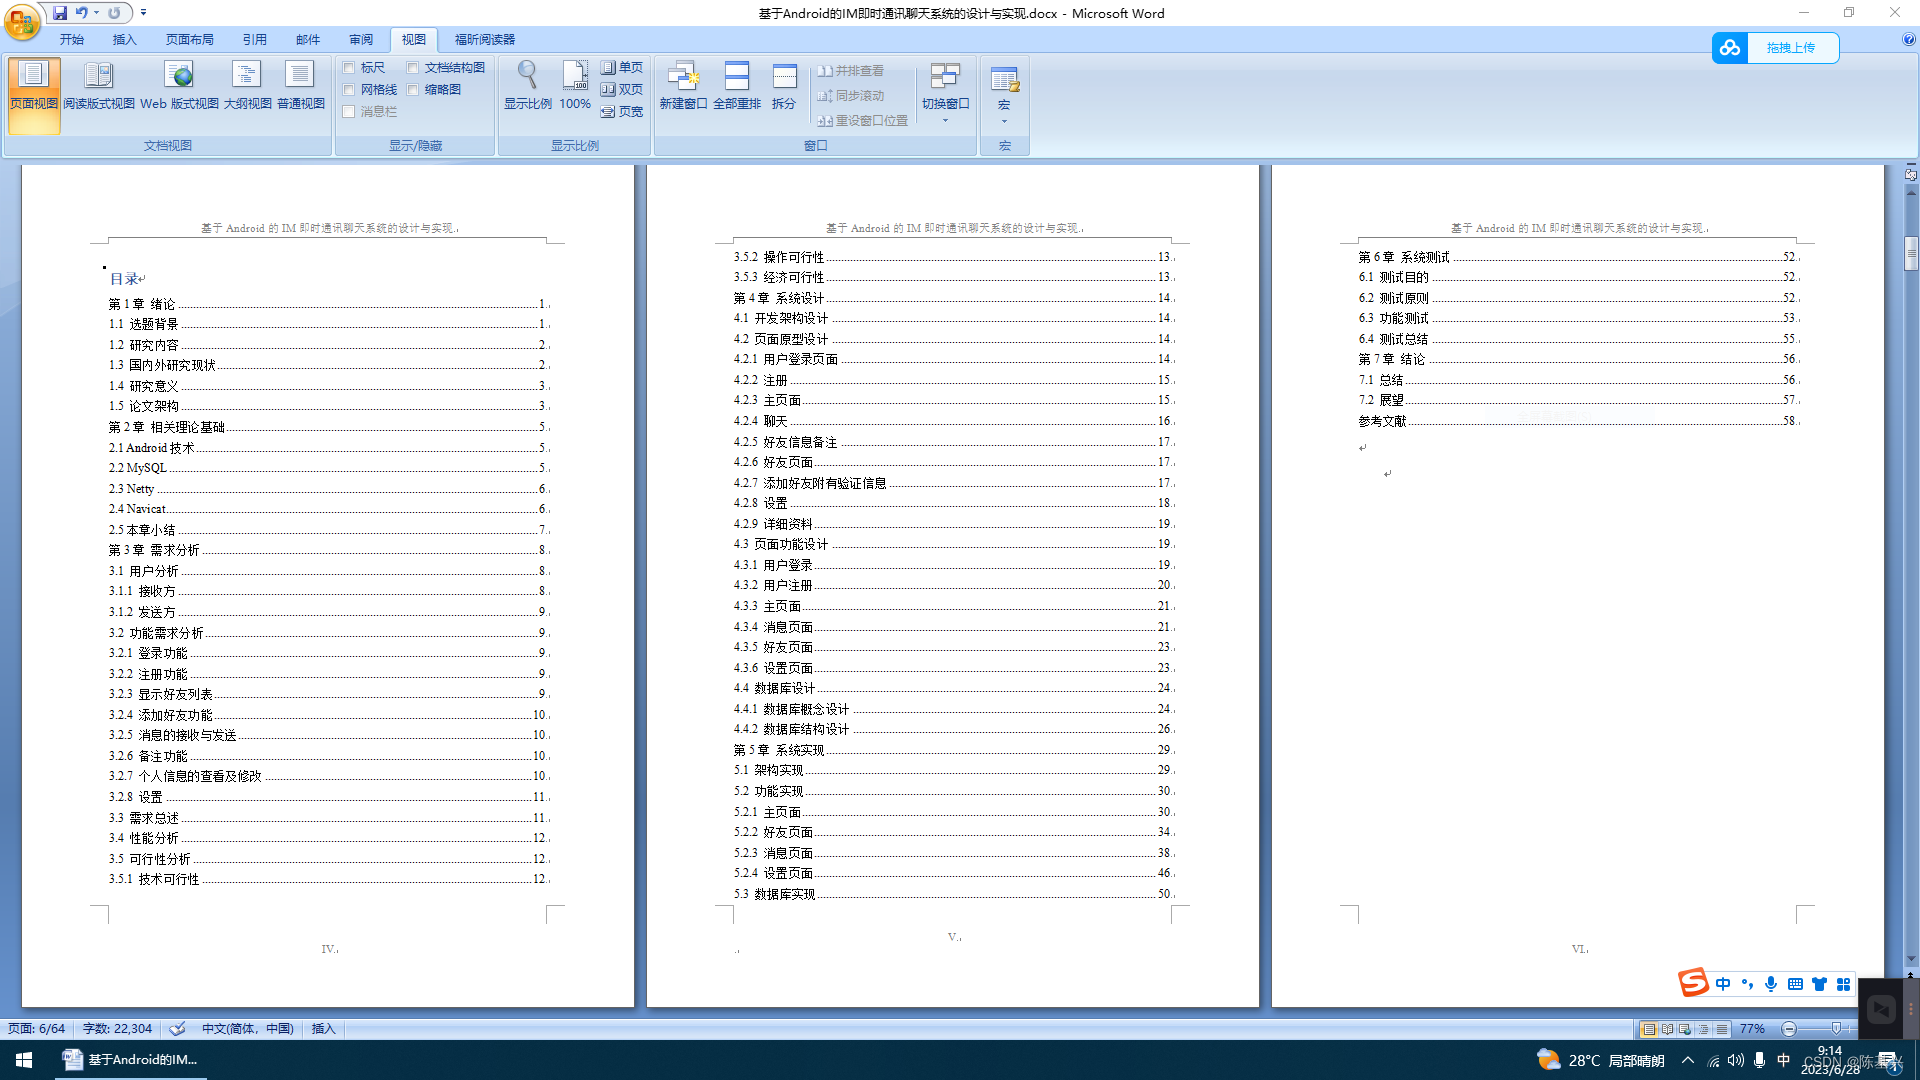Enable the Ruler checkbox
Image resolution: width=1920 pixels, height=1080 pixels.
pyautogui.click(x=349, y=68)
